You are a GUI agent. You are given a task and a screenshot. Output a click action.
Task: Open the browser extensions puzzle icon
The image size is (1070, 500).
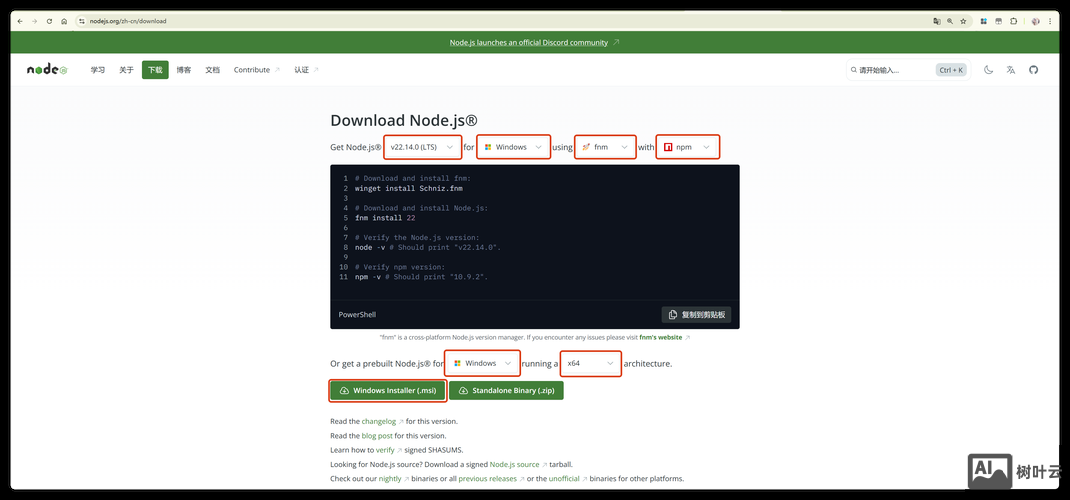point(1013,21)
